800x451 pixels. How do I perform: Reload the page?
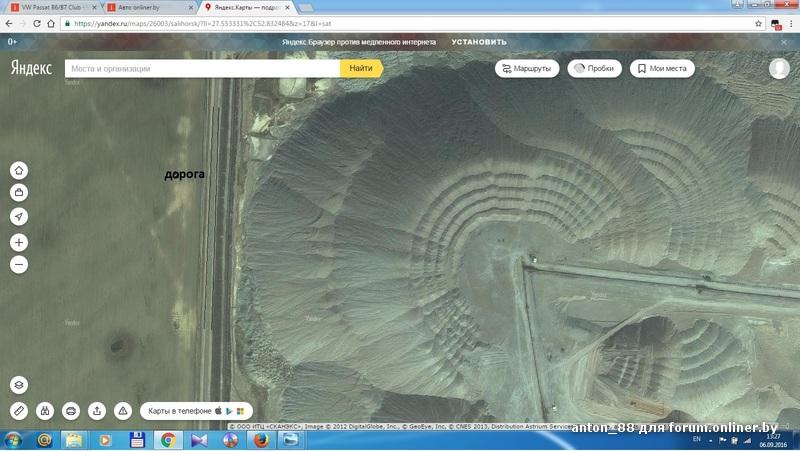tap(37, 23)
